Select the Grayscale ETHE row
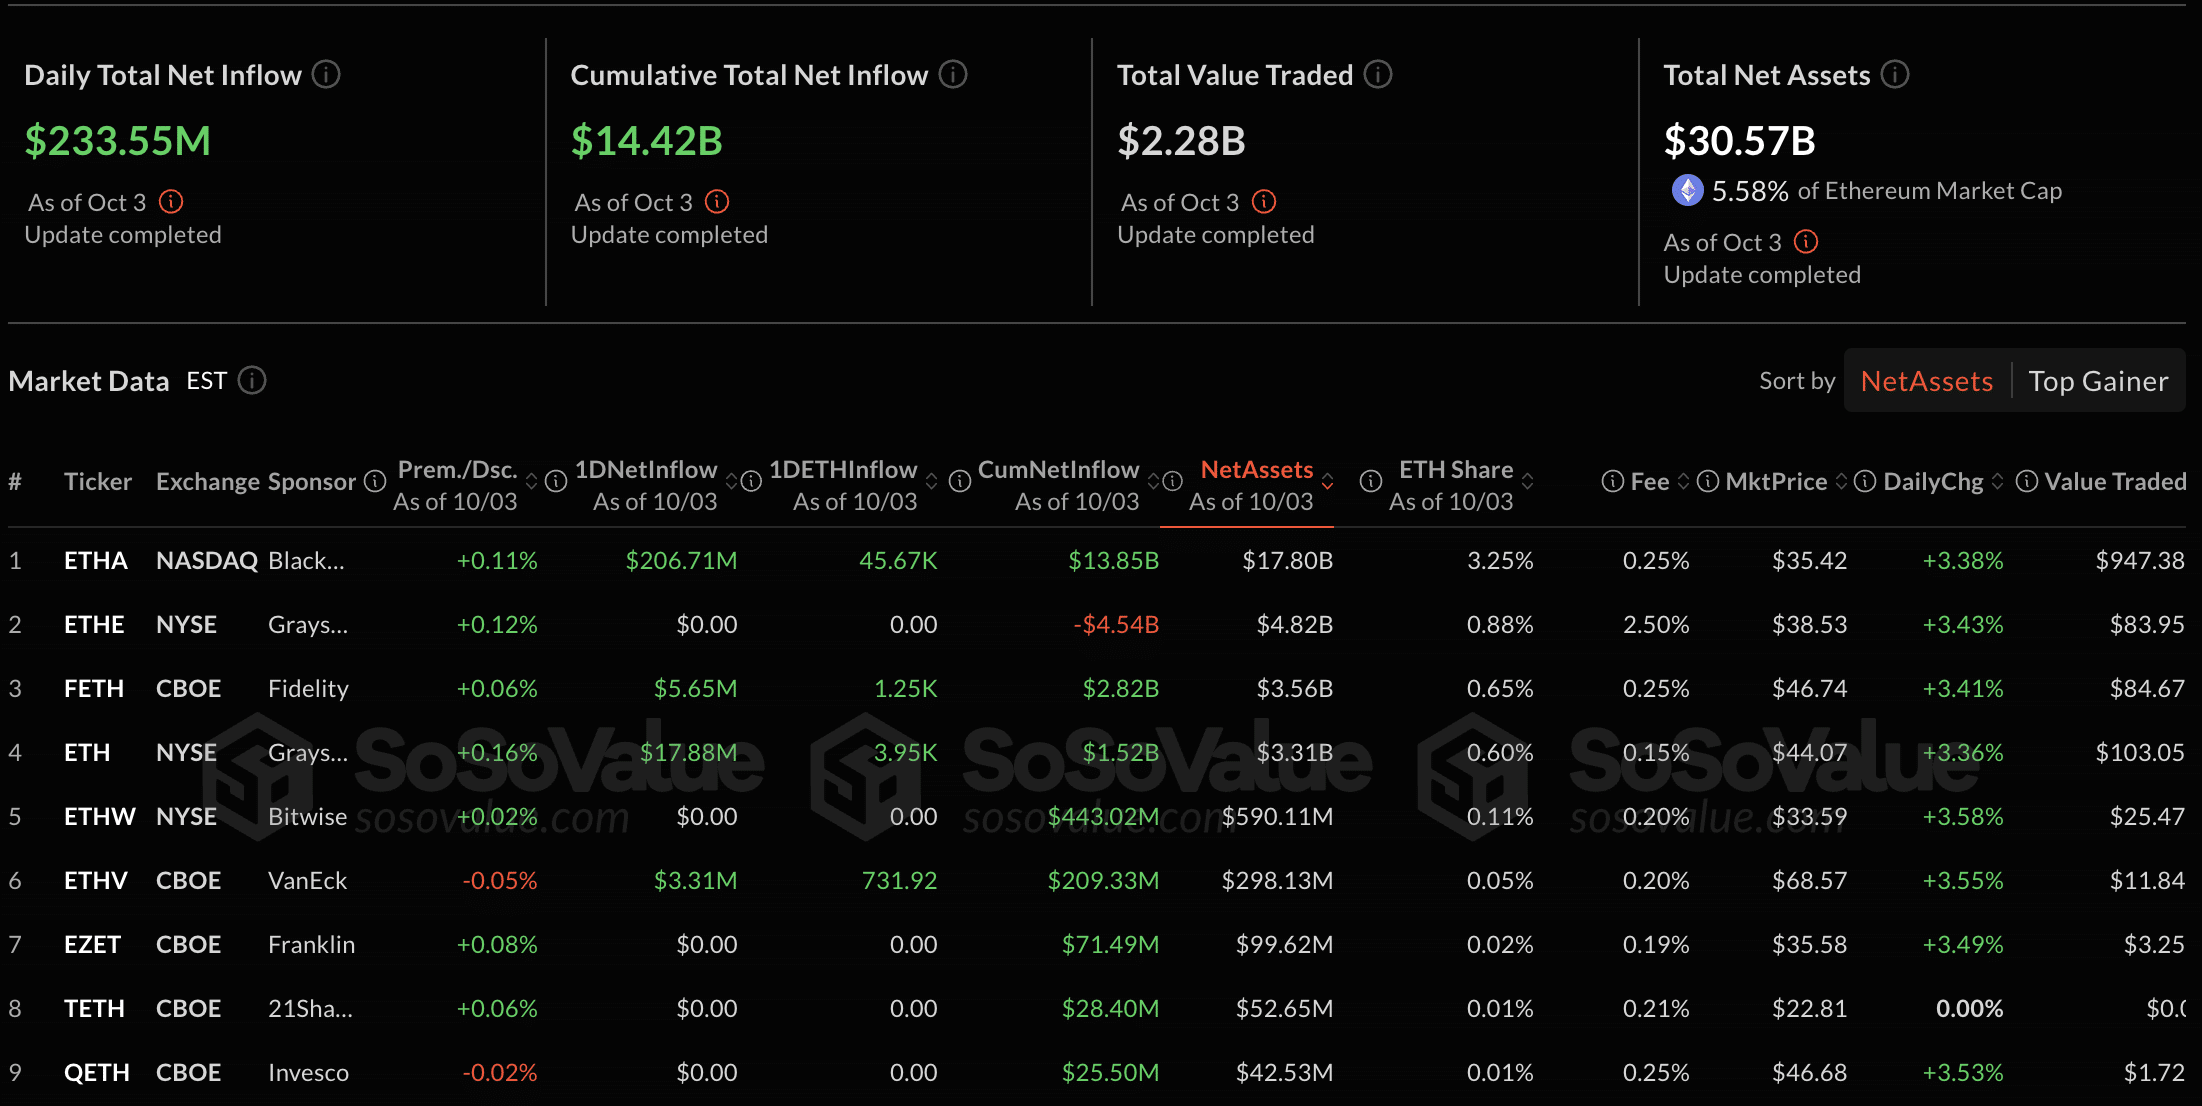Viewport: 2202px width, 1106px height. (94, 623)
